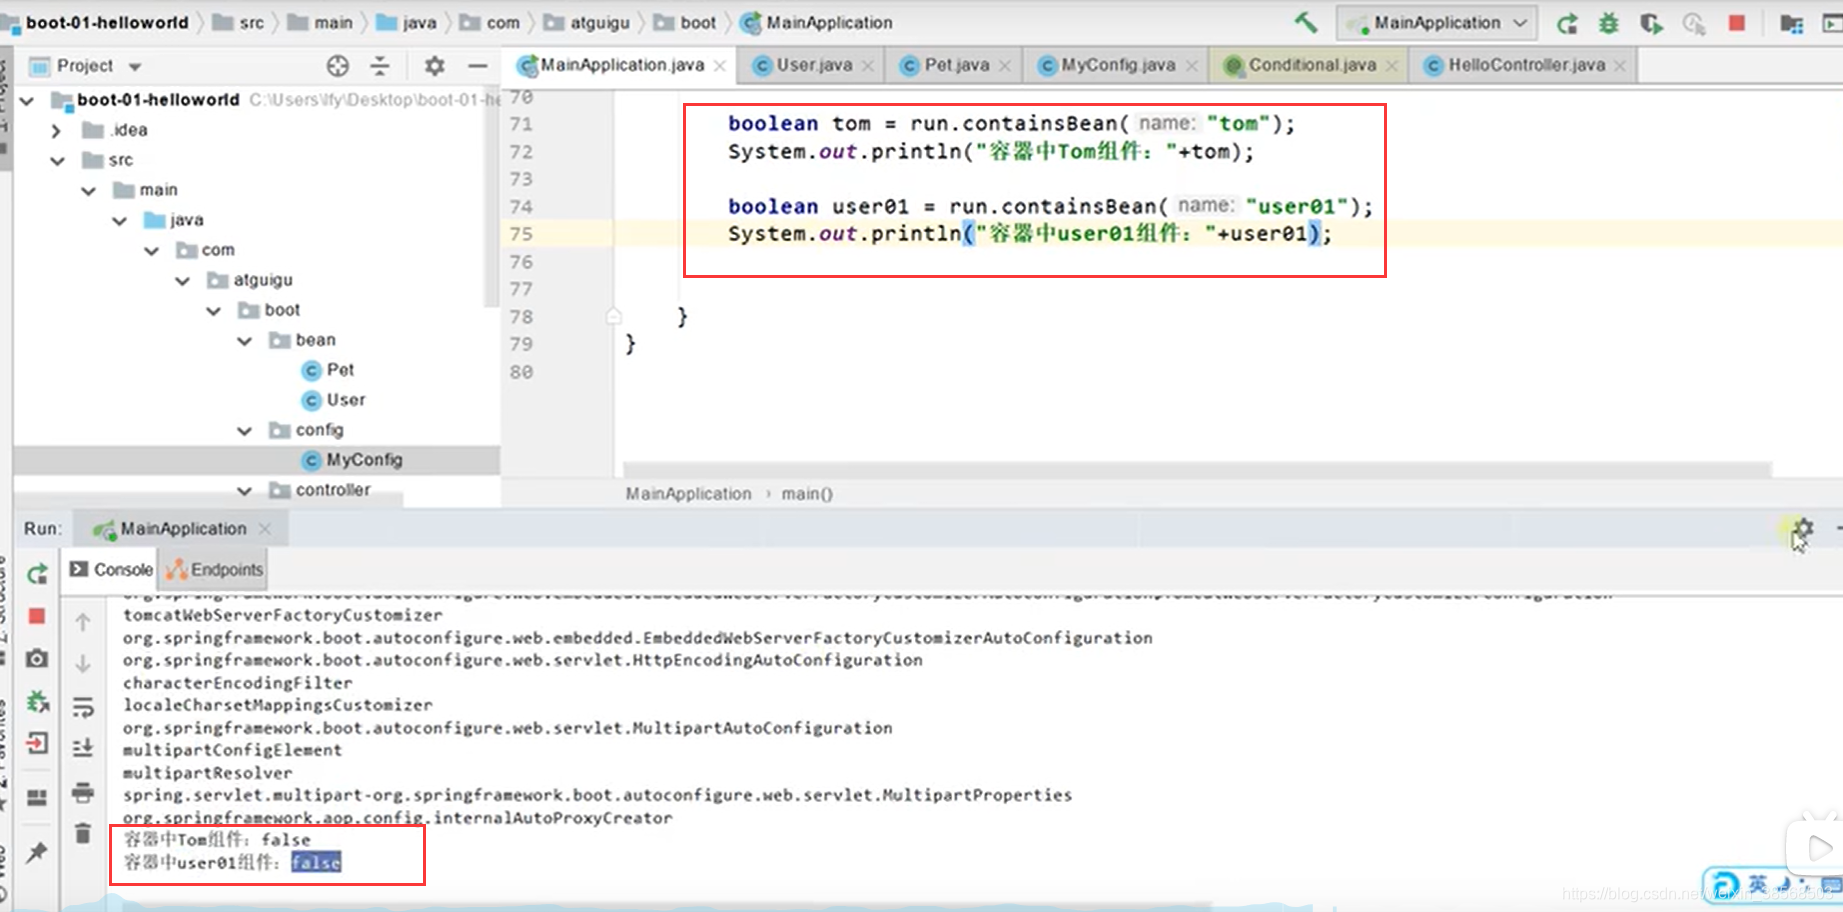Open the Console tab in Run panel
The width and height of the screenshot is (1843, 912).
point(111,569)
